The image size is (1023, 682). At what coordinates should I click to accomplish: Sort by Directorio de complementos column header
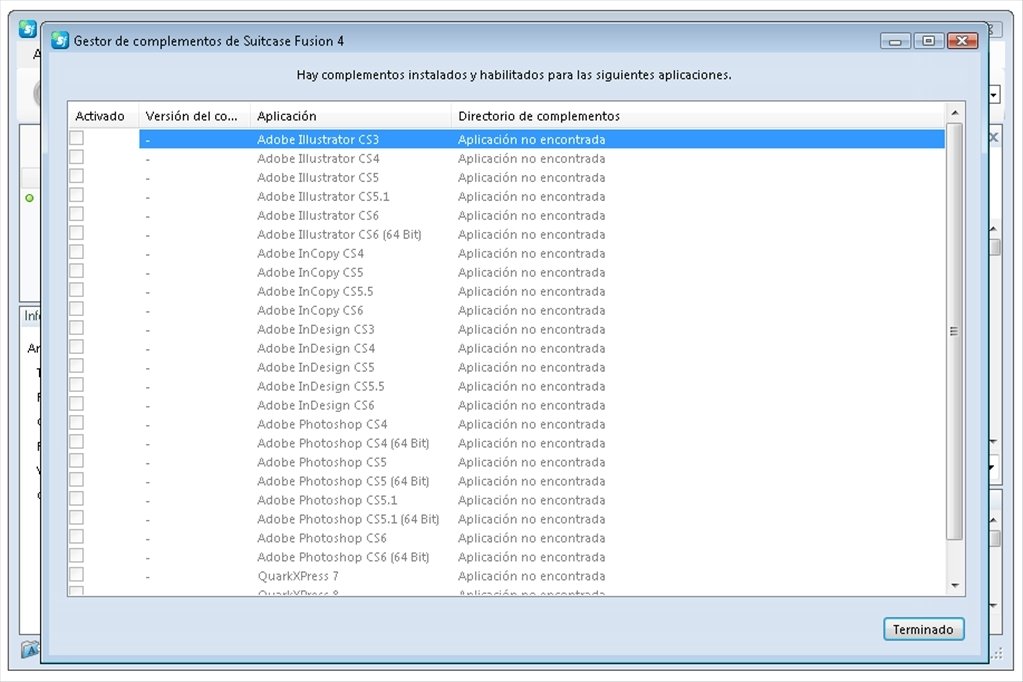coord(697,116)
